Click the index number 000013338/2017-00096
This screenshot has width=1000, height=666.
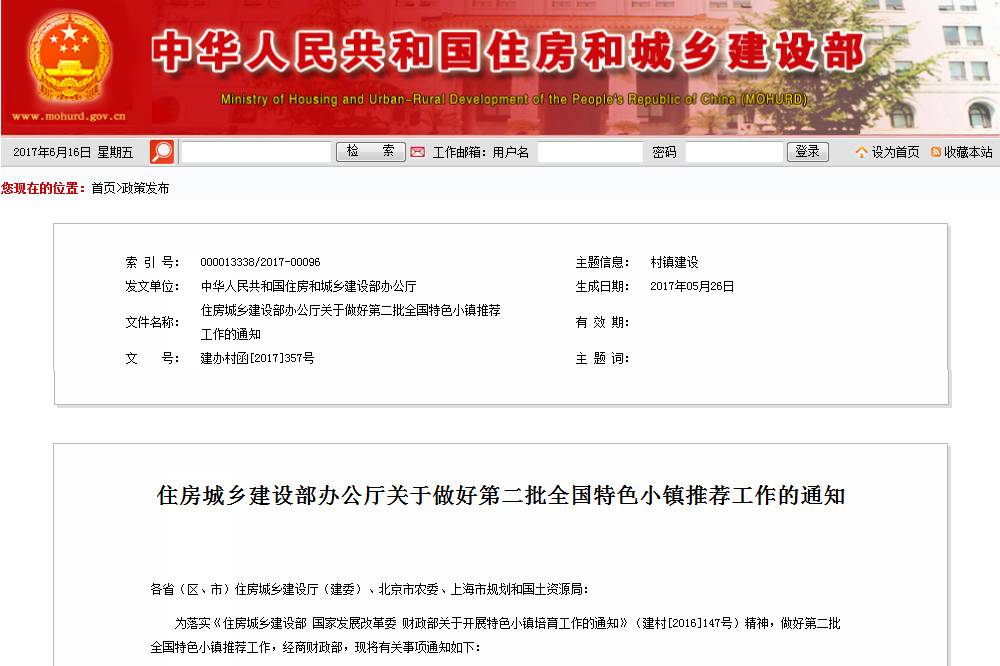pyautogui.click(x=260, y=262)
